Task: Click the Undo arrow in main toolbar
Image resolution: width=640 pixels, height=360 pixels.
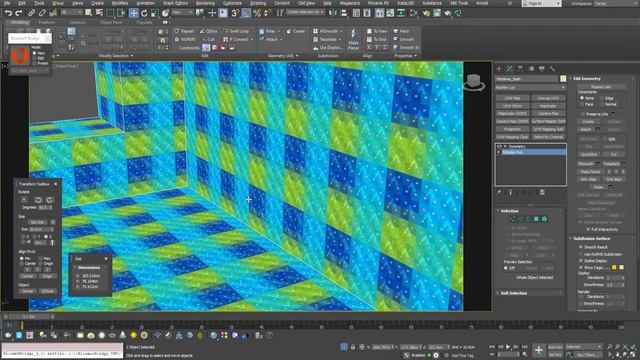Action: point(8,13)
